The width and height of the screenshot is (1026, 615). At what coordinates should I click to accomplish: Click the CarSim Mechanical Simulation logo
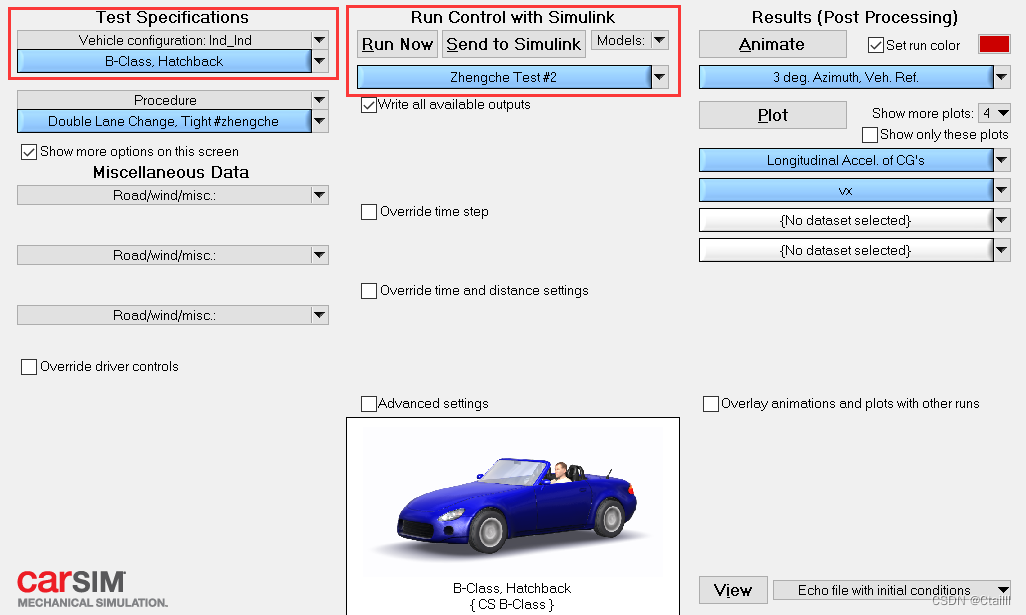(x=92, y=588)
